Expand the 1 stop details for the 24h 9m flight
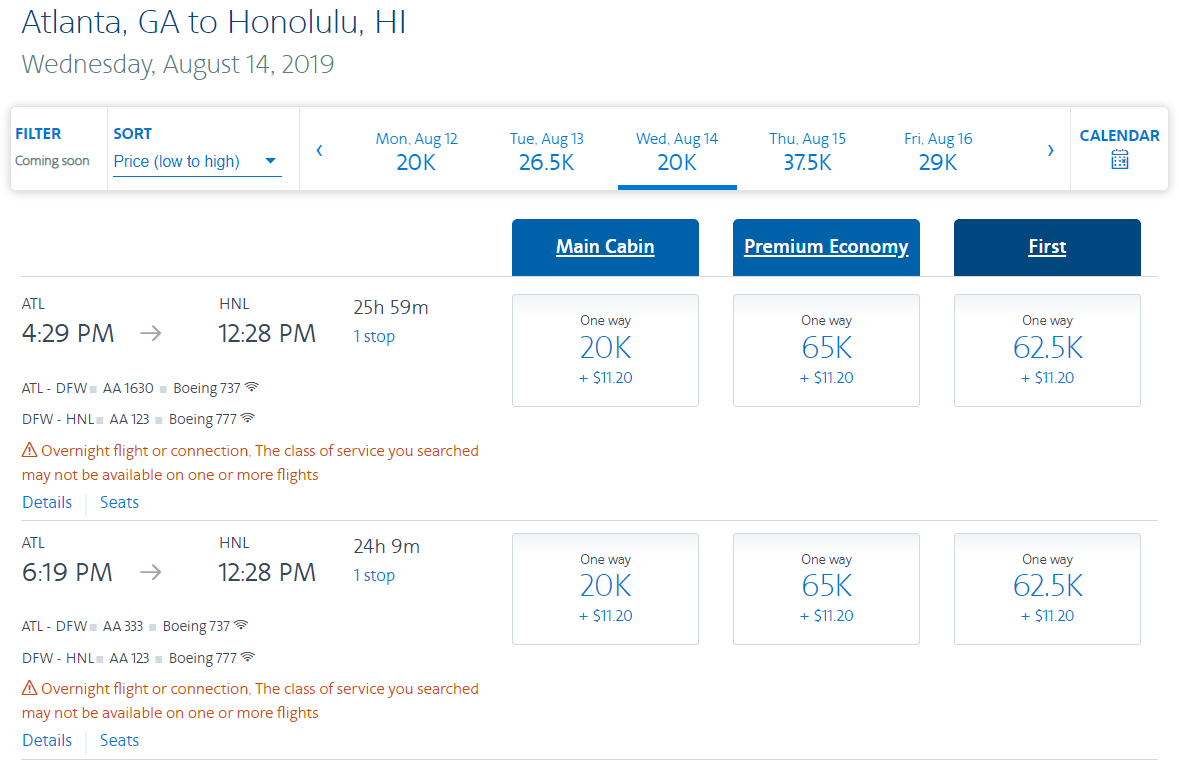Image resolution: width=1179 pixels, height=767 pixels. tap(374, 576)
